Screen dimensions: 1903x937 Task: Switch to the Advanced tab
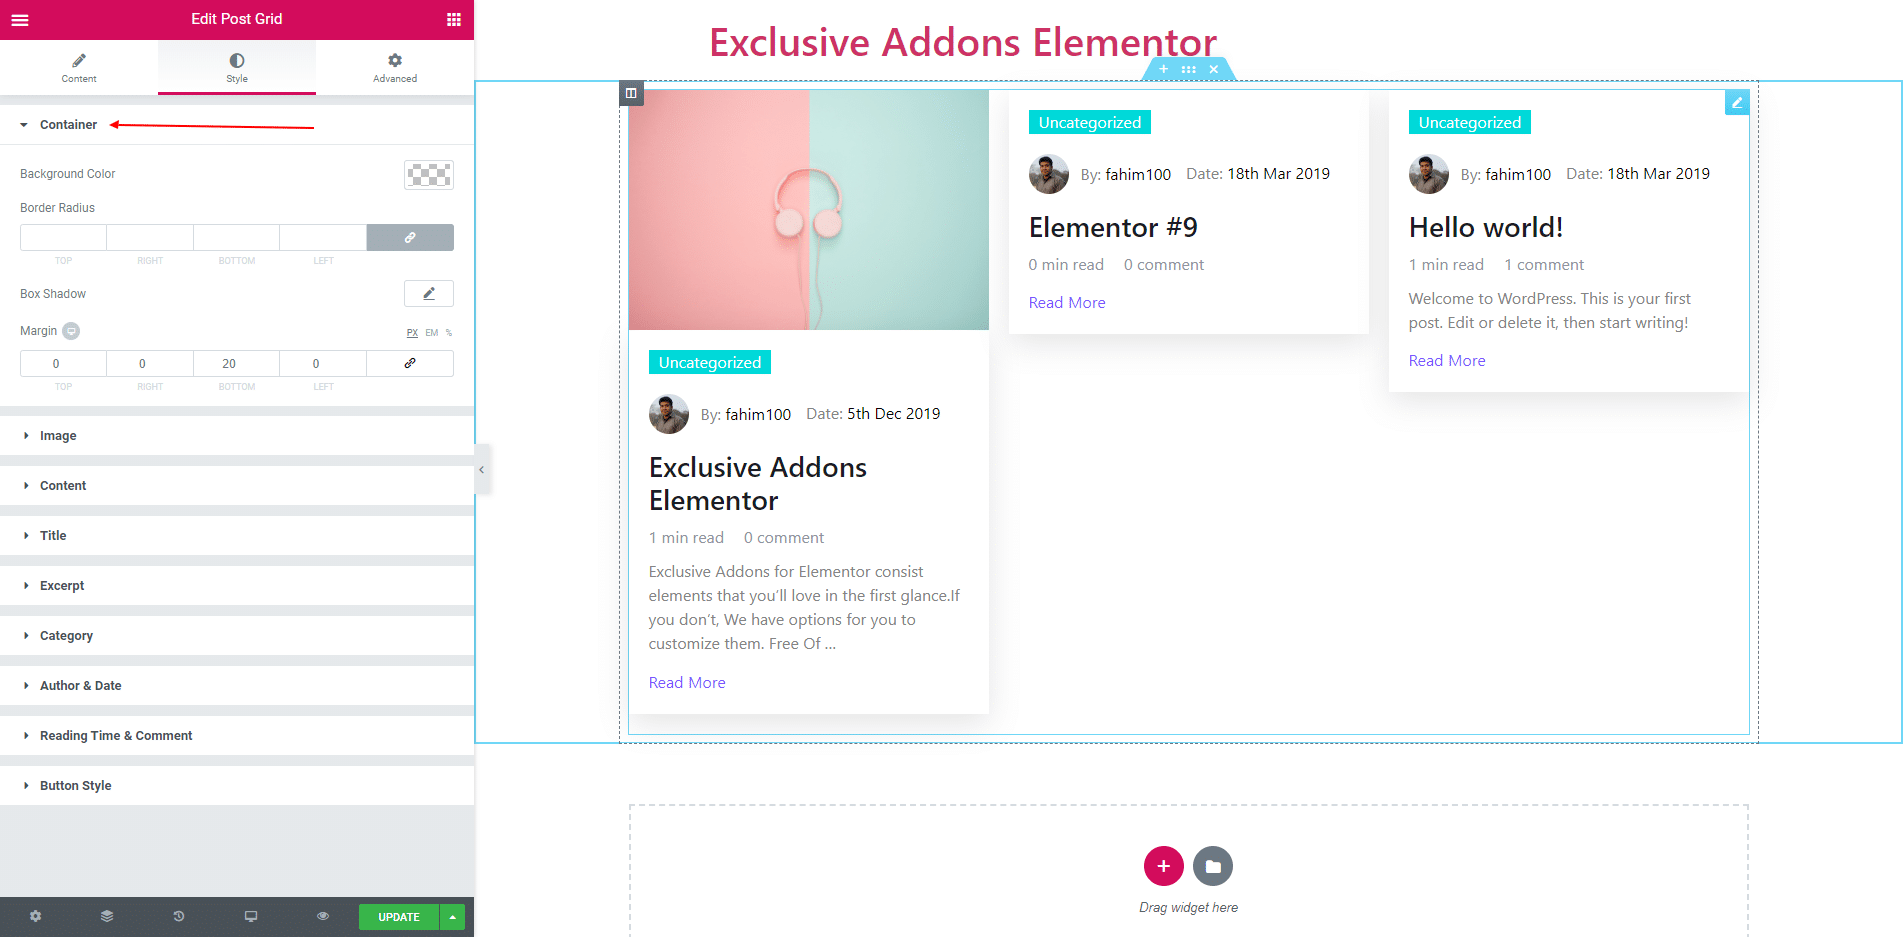395,67
